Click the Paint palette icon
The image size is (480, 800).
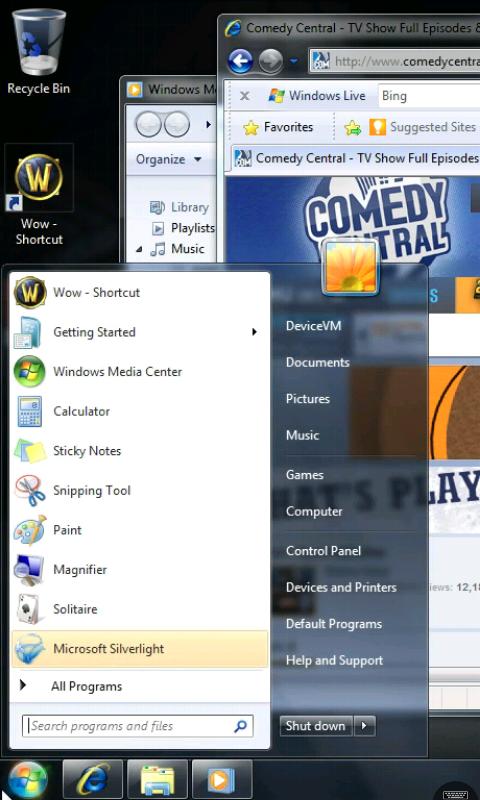coord(30,530)
